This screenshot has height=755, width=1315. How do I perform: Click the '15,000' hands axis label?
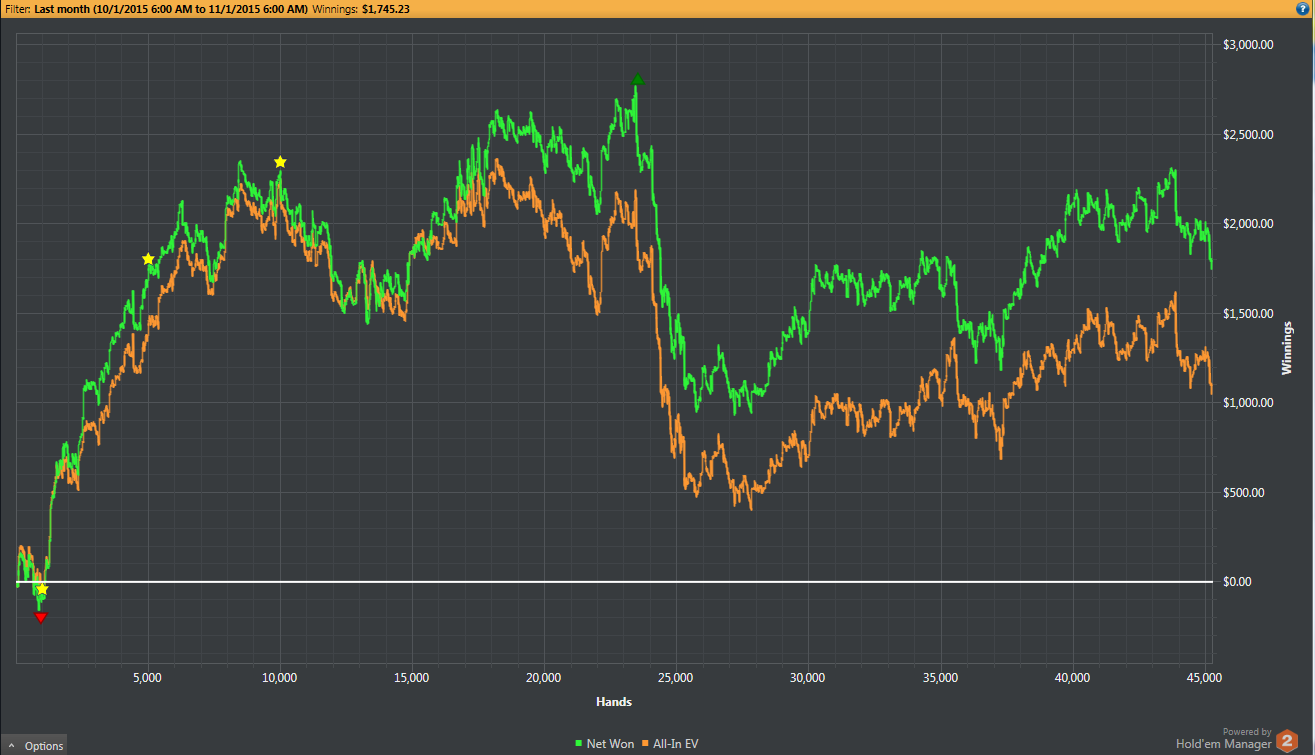[x=412, y=678]
